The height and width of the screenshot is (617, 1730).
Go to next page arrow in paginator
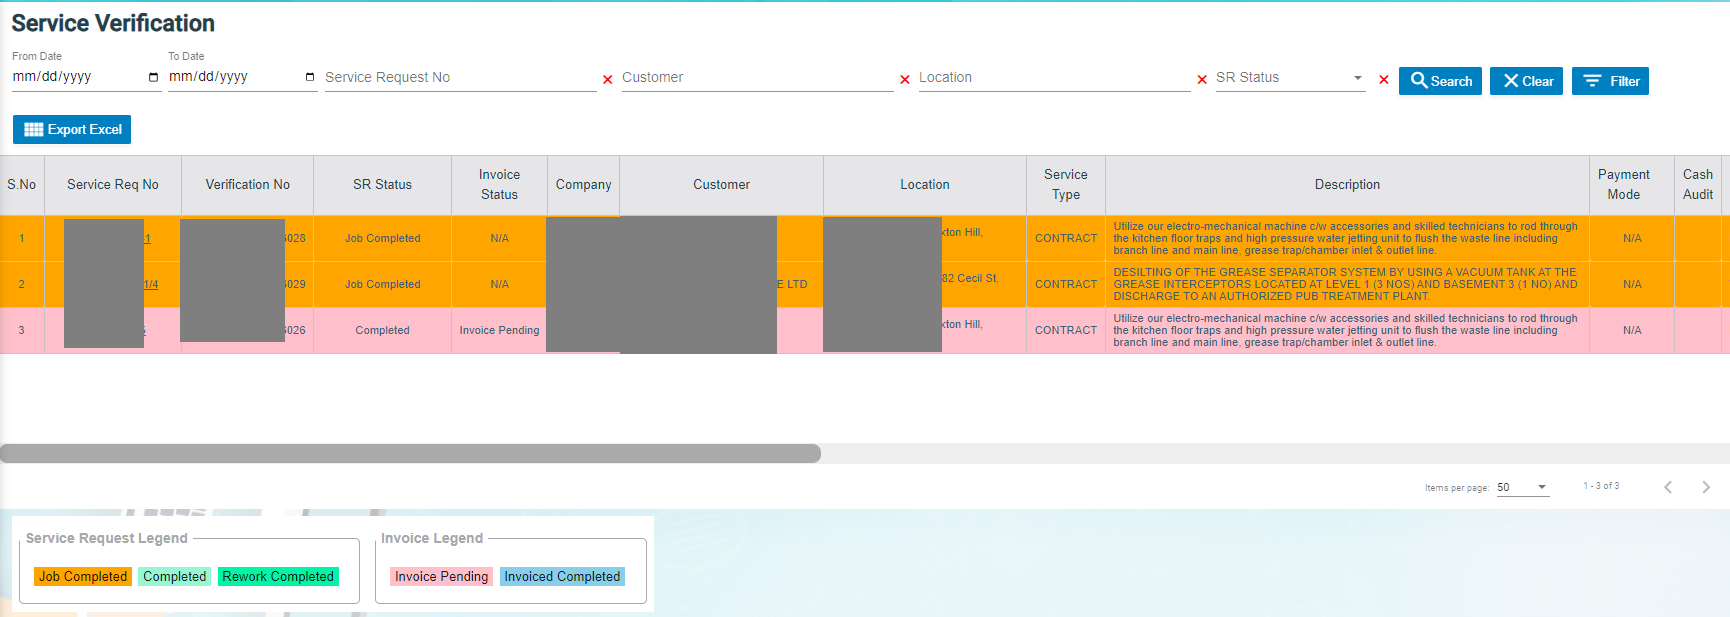[x=1705, y=487]
